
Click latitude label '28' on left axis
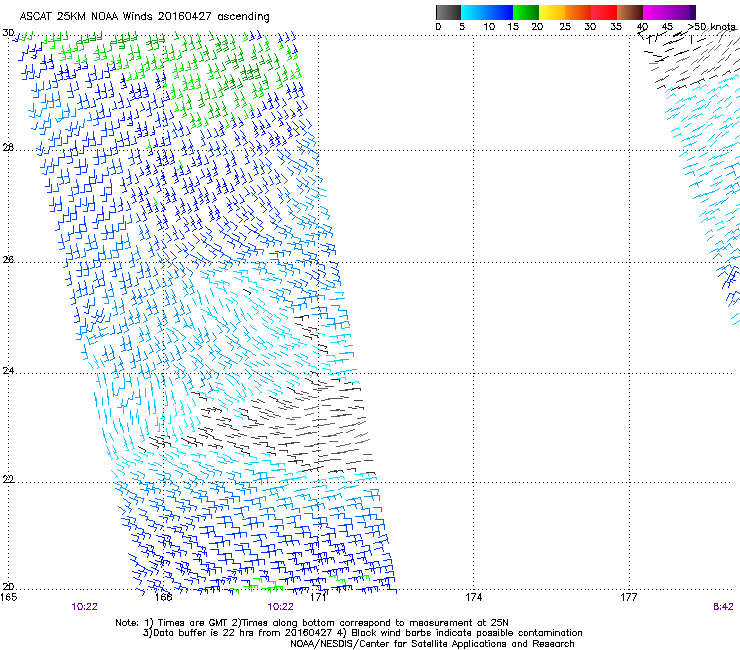tap(8, 148)
